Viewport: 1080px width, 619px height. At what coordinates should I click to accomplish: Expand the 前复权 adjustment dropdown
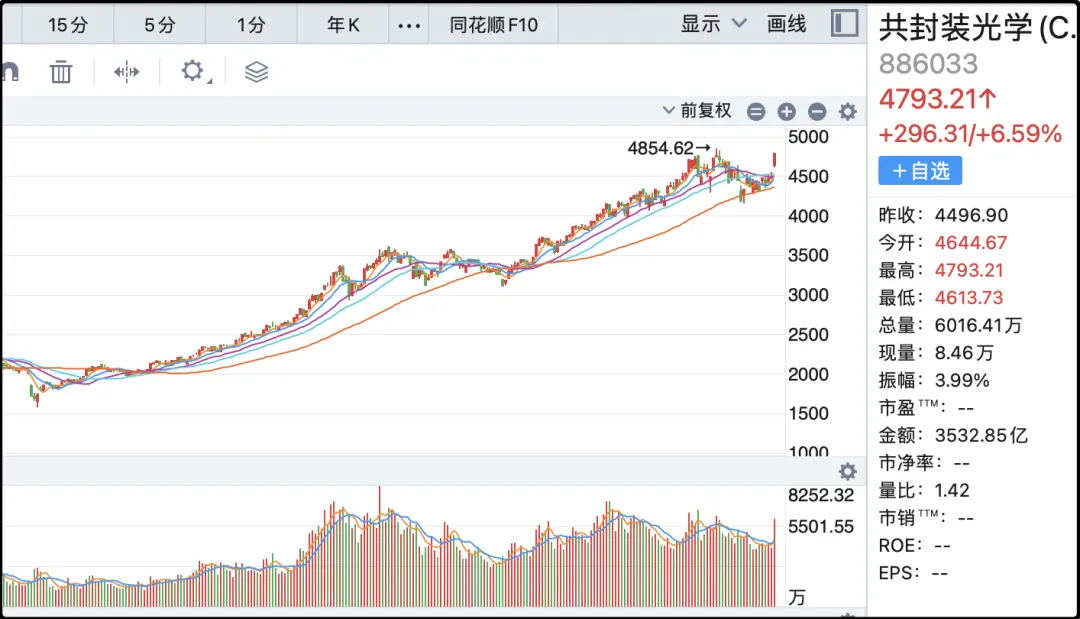pyautogui.click(x=698, y=111)
